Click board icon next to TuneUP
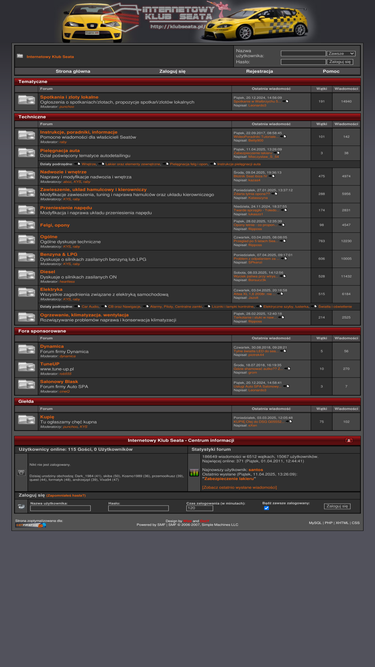 click(x=26, y=367)
